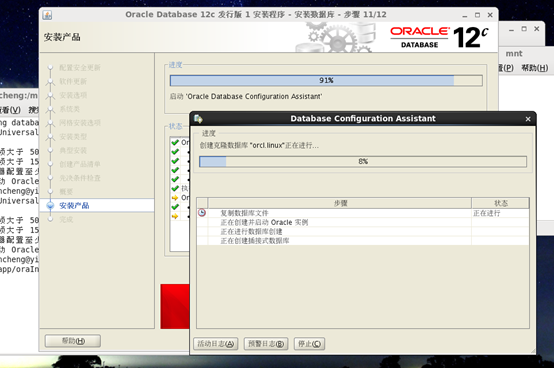Viewport: 554px width, 368px height.
Task: Select the 安装类型 step
Action: click(x=73, y=136)
